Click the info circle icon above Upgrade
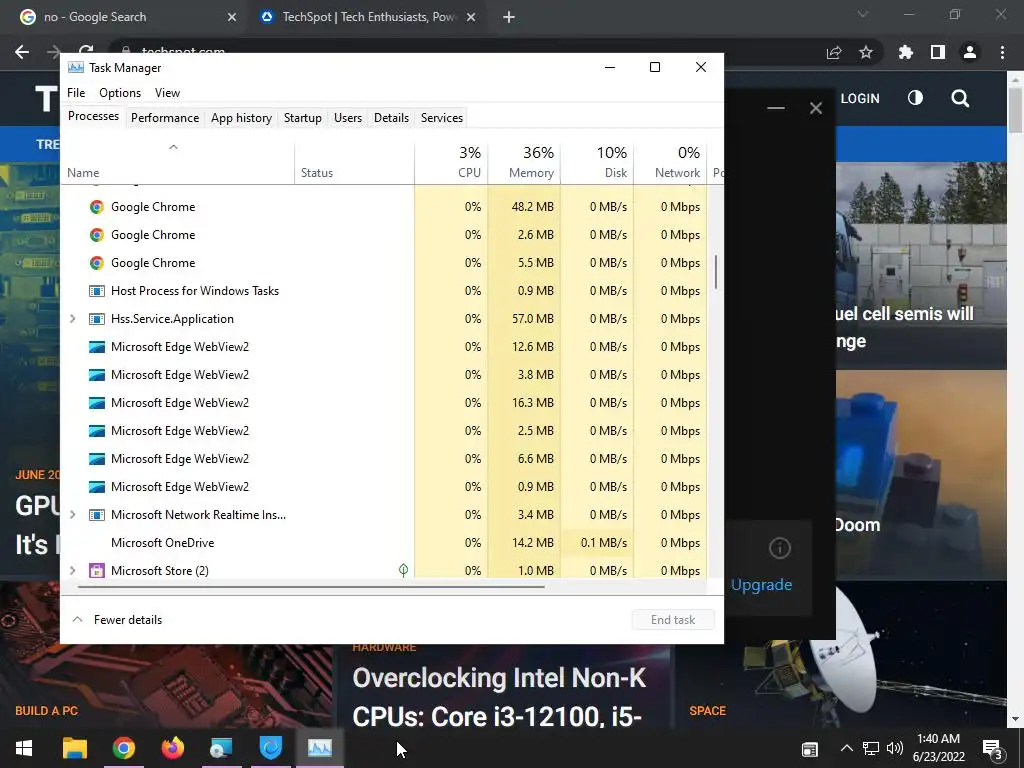Screen dimensions: 1024x768 coord(780,548)
